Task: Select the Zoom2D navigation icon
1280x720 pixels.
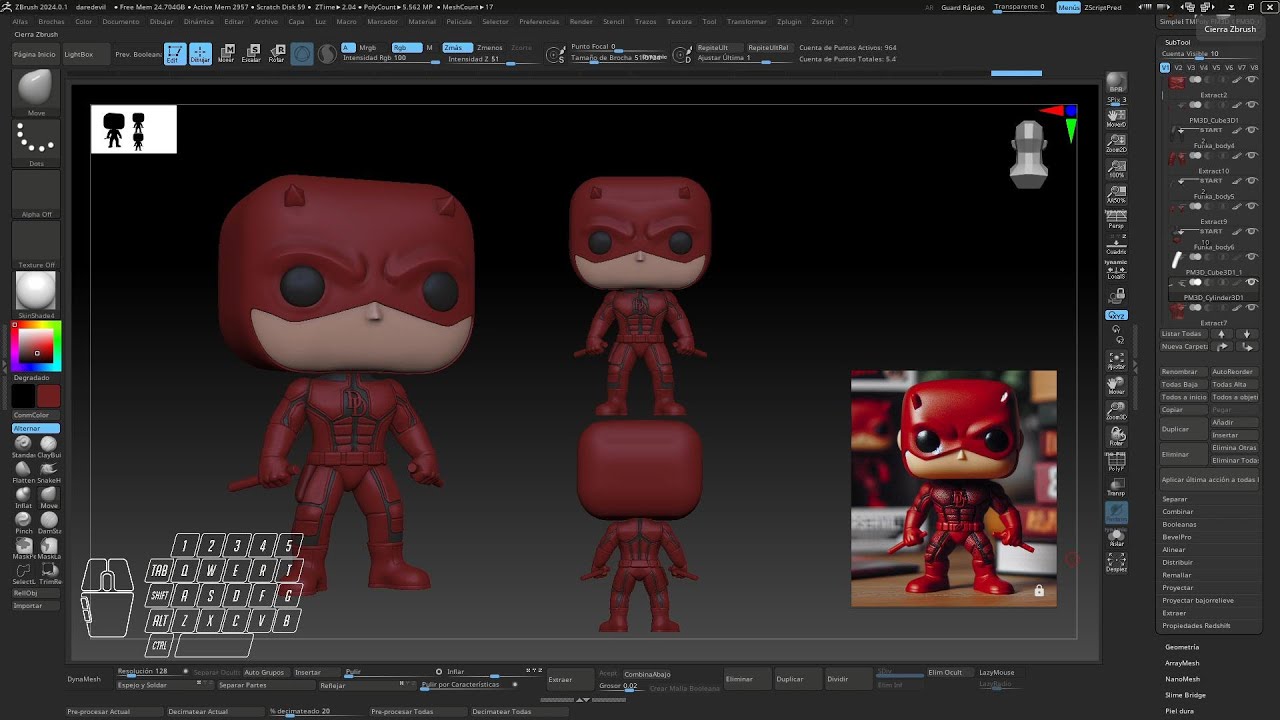Action: (1116, 143)
